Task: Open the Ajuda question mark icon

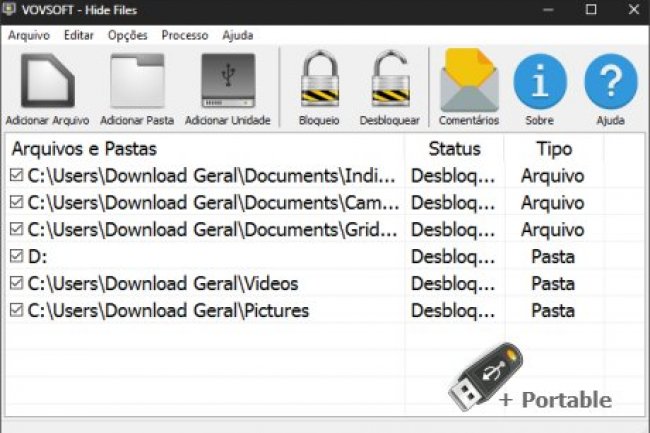Action: (611, 81)
